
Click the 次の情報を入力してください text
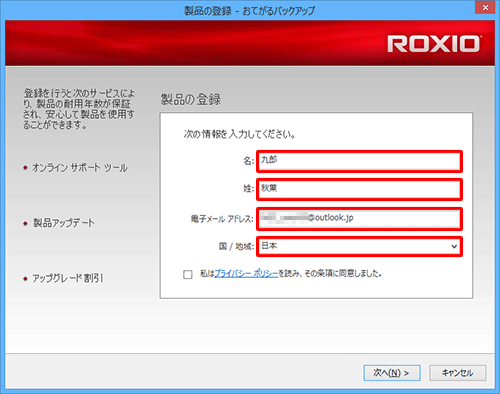tap(239, 134)
